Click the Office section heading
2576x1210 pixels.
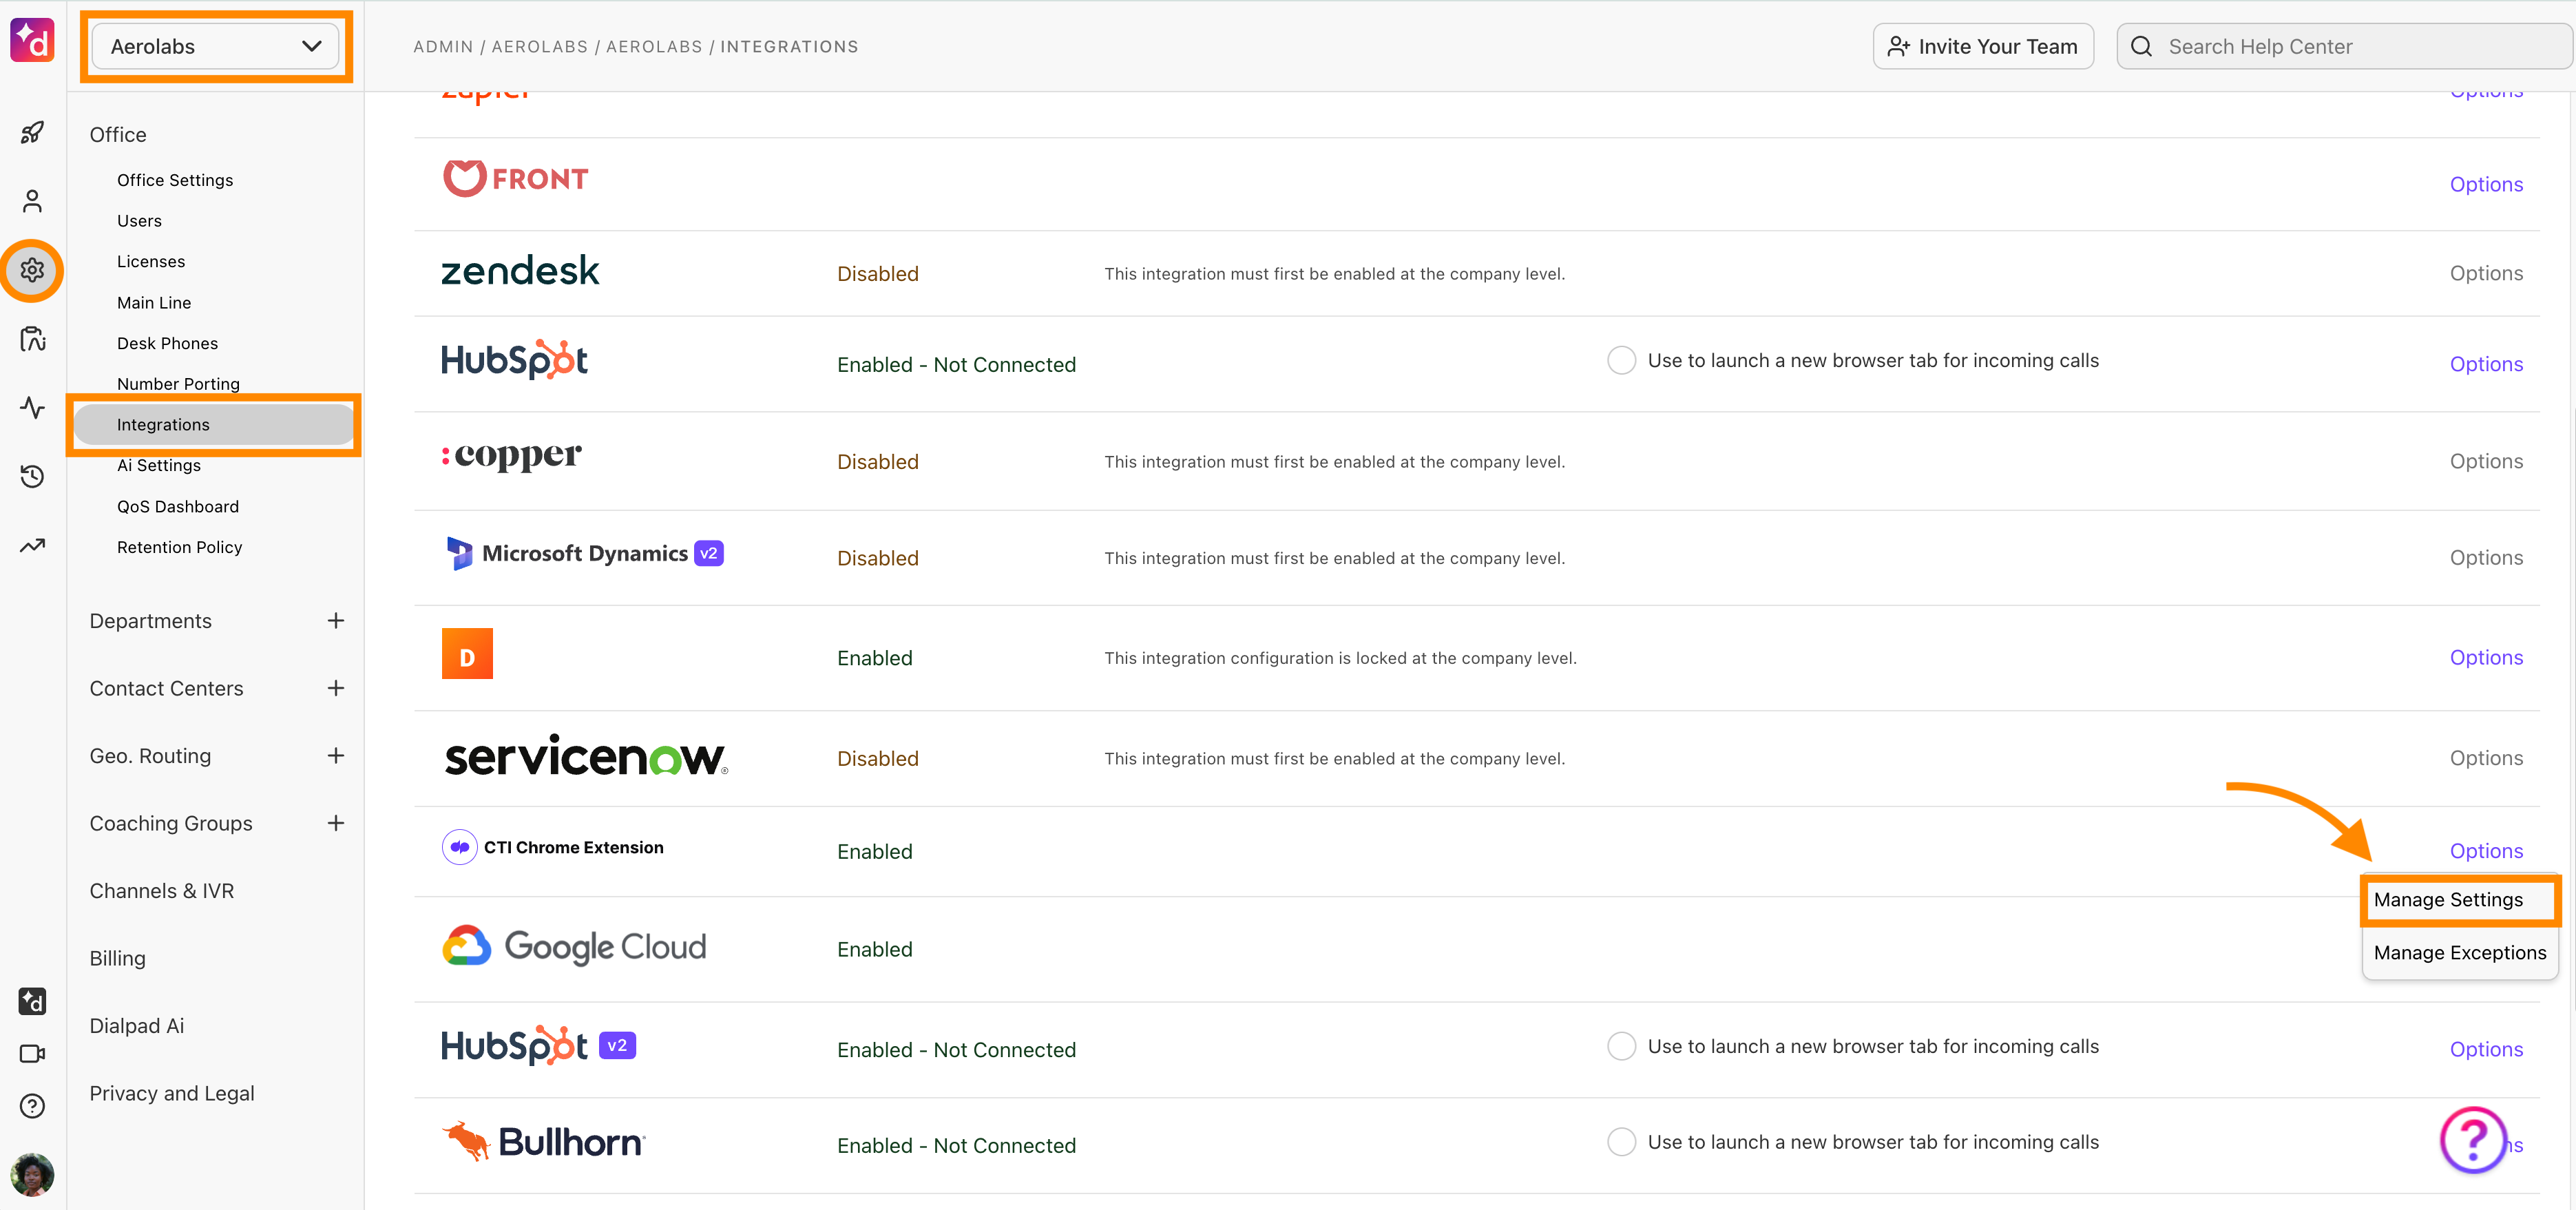point(118,135)
